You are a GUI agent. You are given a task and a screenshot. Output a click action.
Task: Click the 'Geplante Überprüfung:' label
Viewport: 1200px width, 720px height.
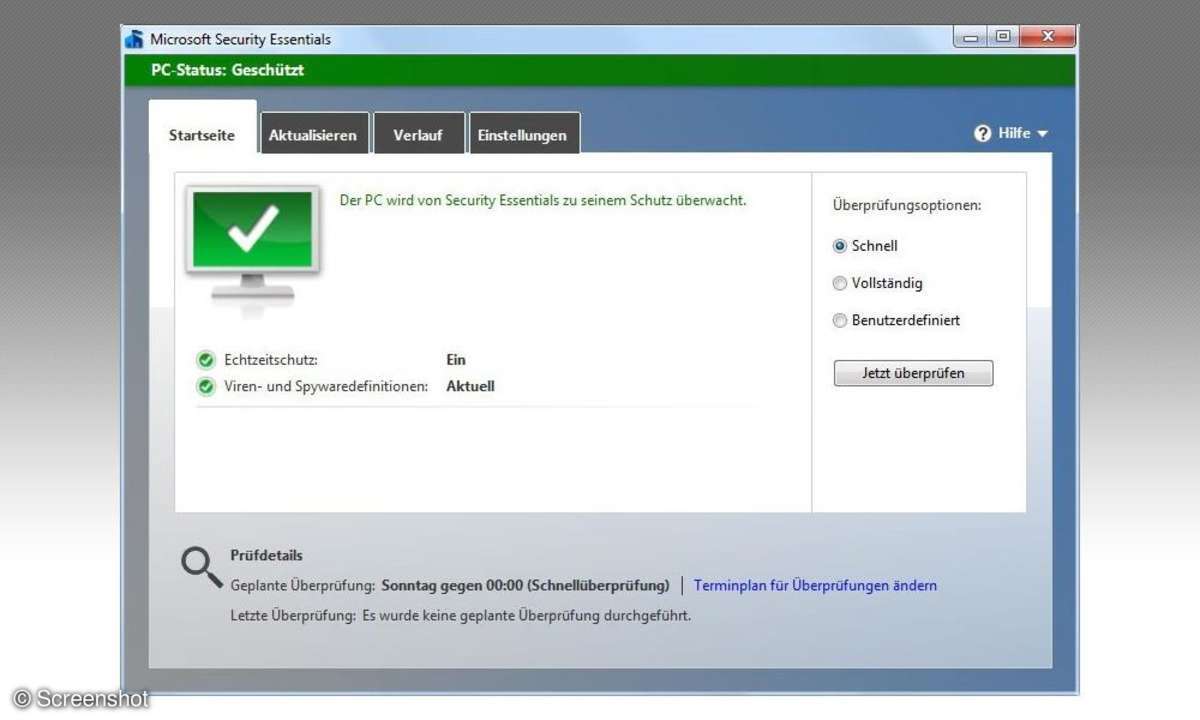[x=303, y=585]
